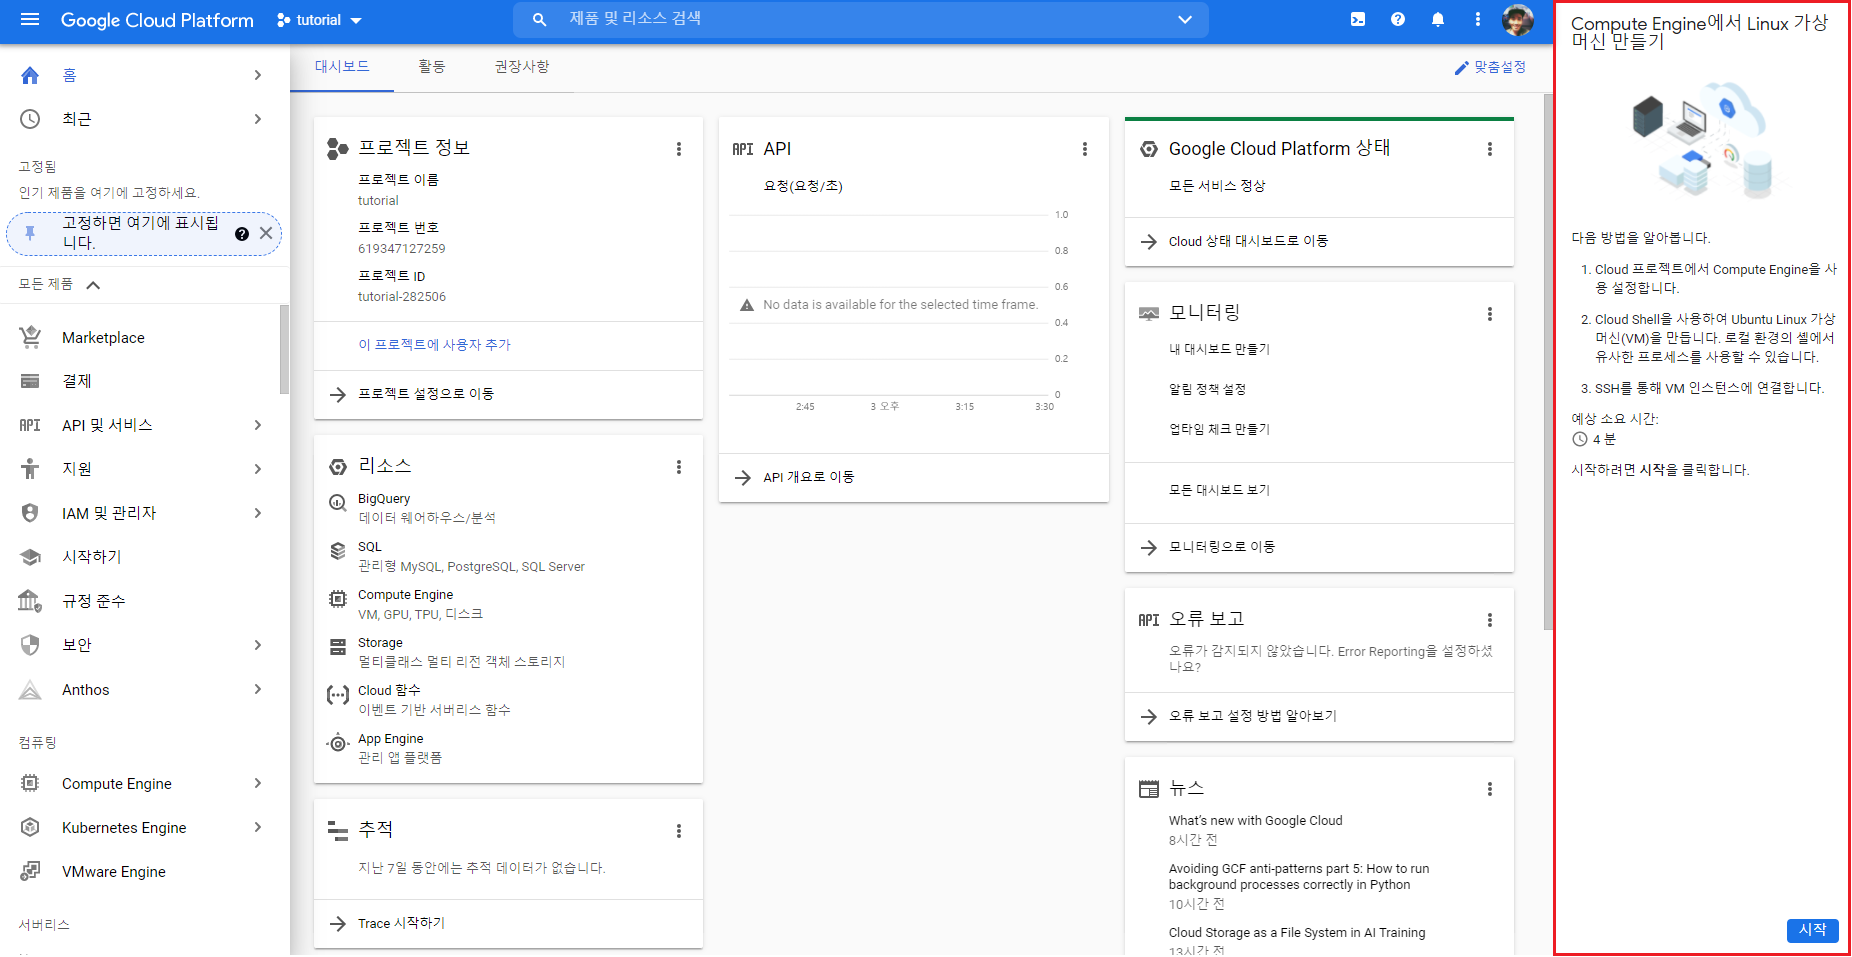The image size is (1852, 957).
Task: Click 모든 대시보드 보기 link
Action: pyautogui.click(x=1219, y=490)
